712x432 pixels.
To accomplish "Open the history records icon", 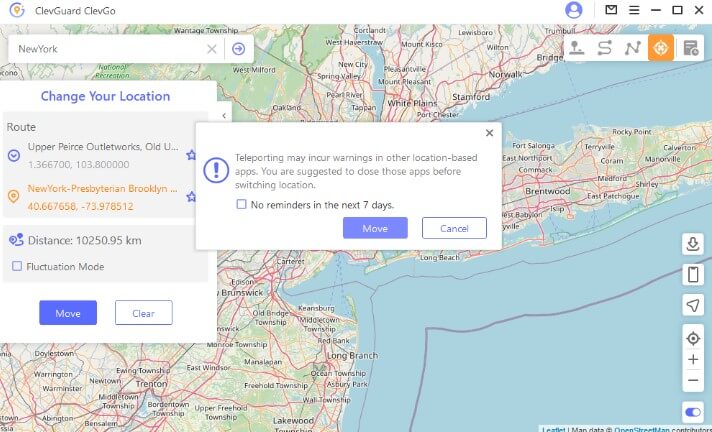I will tap(691, 48).
